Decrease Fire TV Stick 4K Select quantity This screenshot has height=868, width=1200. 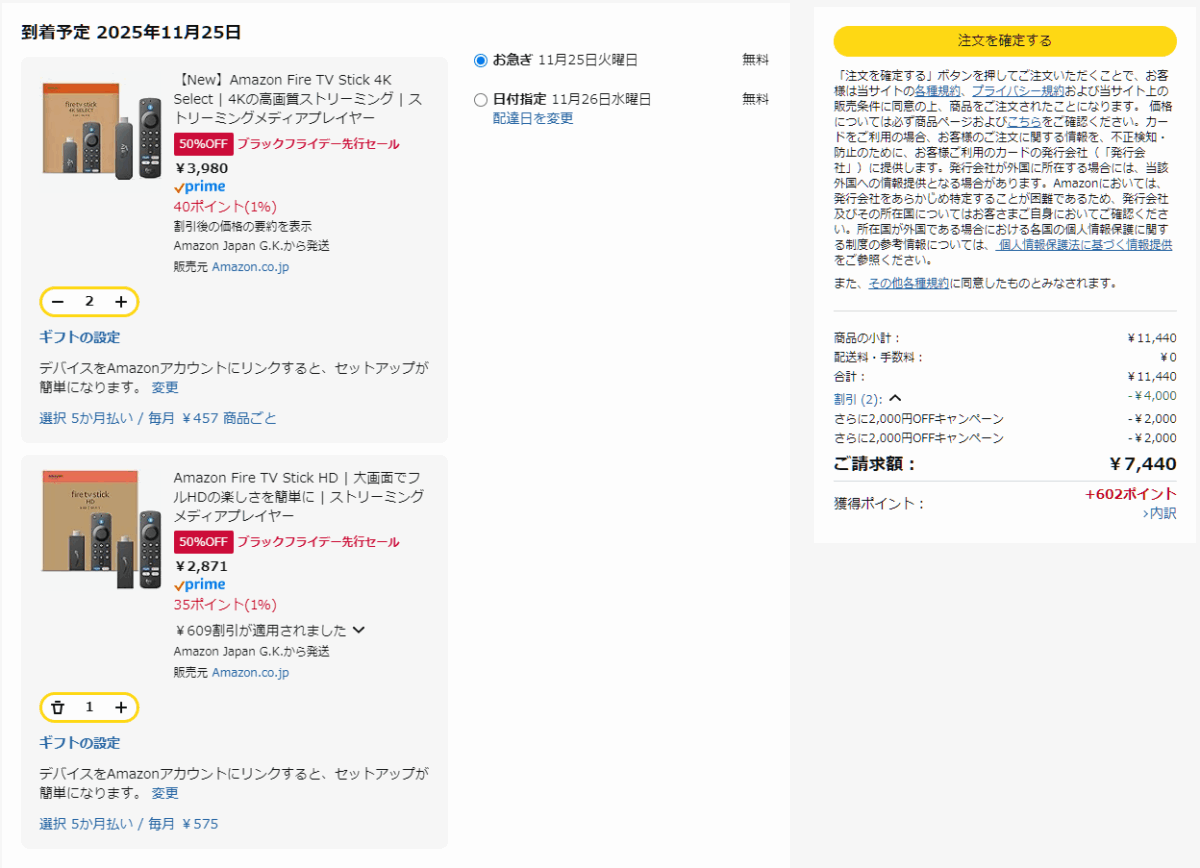[x=58, y=302]
